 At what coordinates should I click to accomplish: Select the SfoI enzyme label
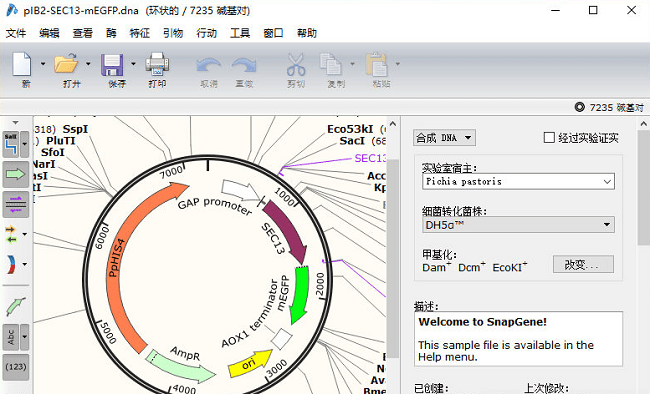click(x=53, y=152)
